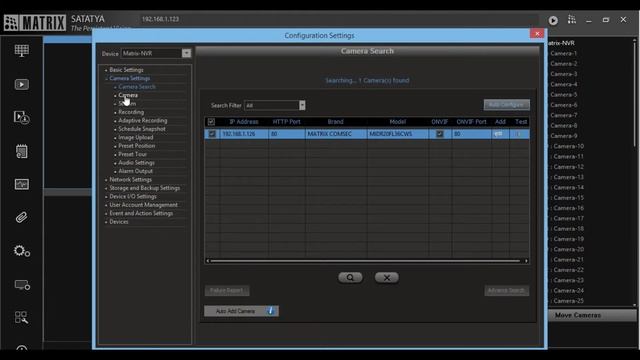Close the Configuration Settings dialog
The image size is (640, 360).
coord(537,34)
